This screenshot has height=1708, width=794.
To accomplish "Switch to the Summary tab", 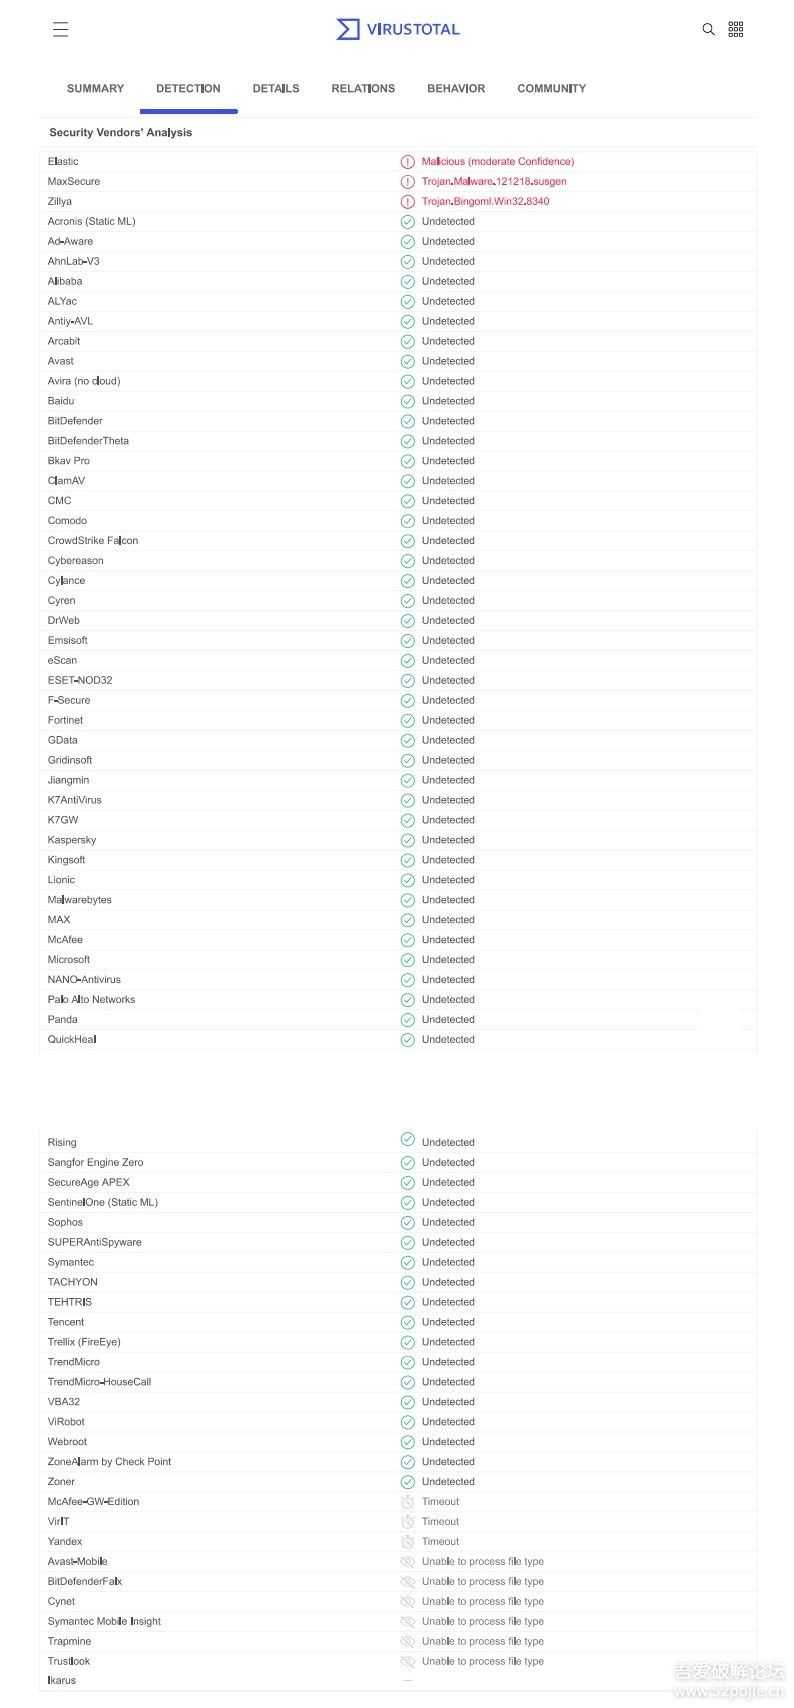I will [95, 89].
